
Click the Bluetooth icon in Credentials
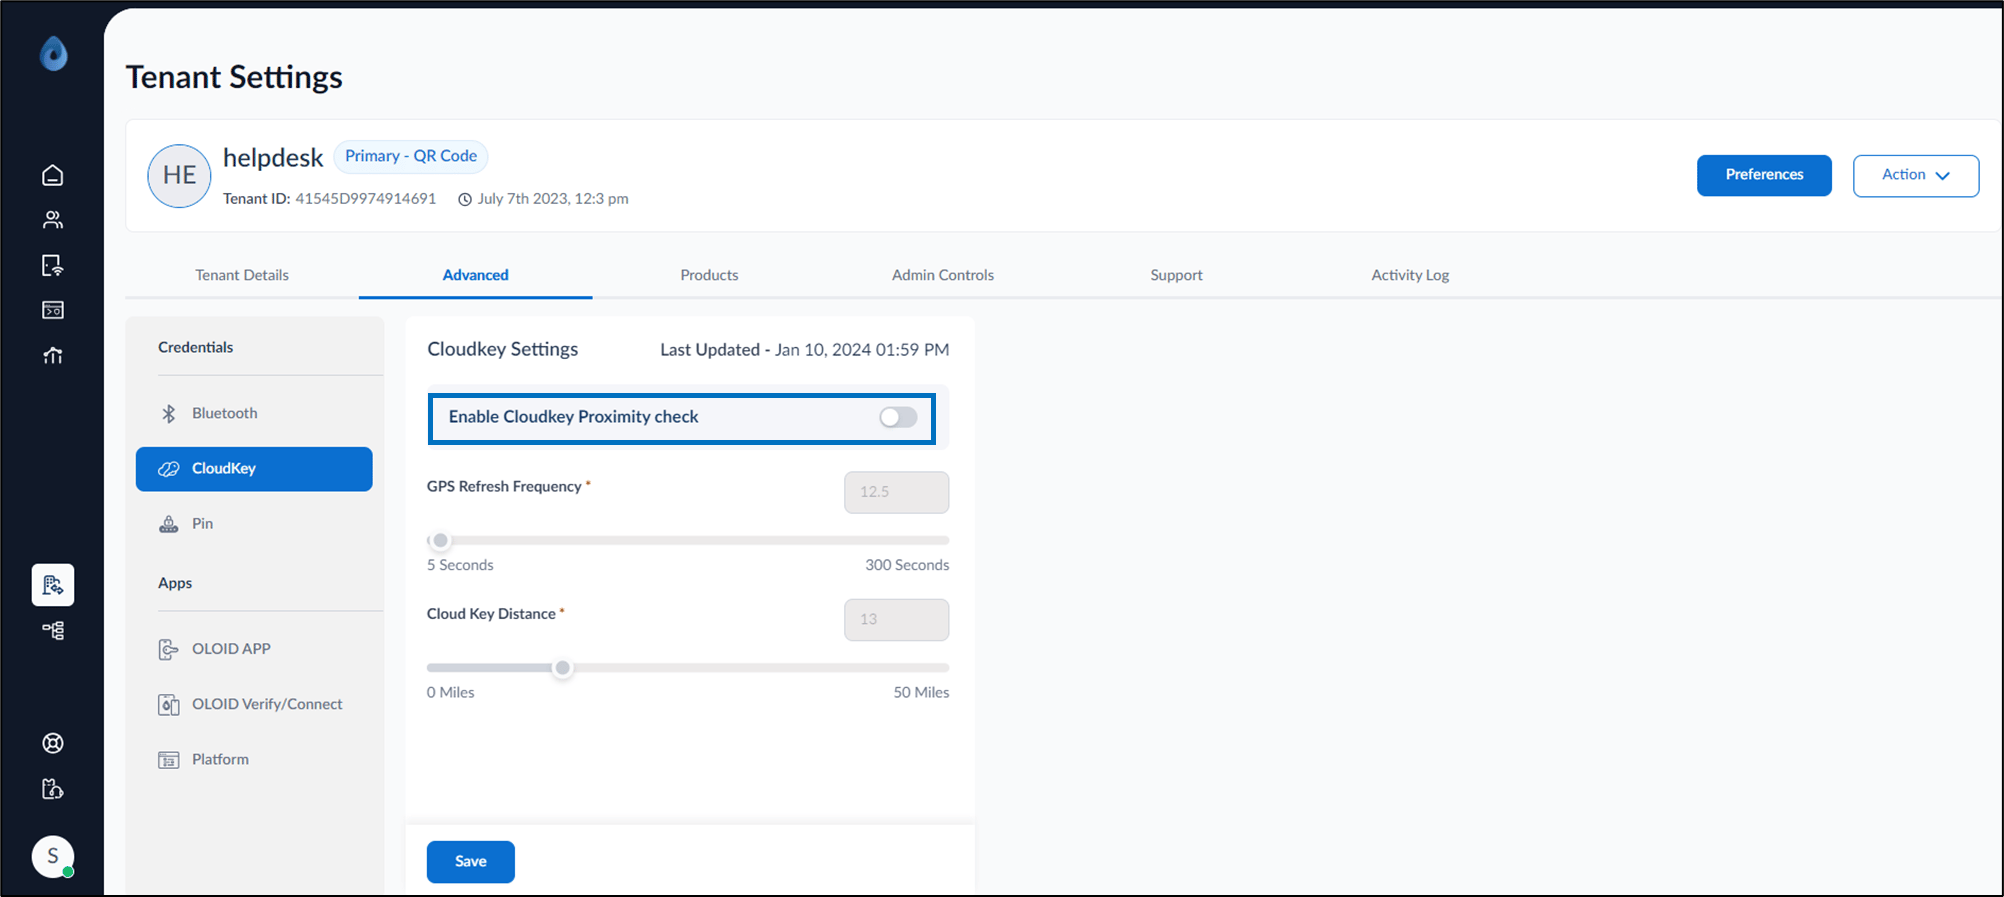(169, 413)
